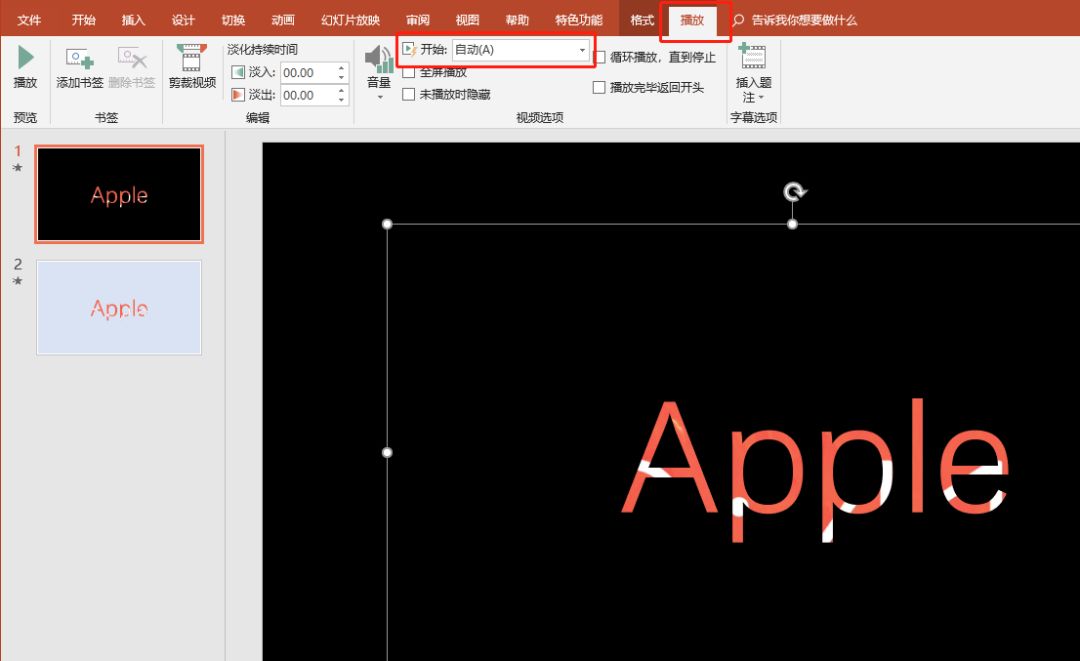The image size is (1080, 661).
Task: Click the top-left resize handle of video
Action: [387, 224]
